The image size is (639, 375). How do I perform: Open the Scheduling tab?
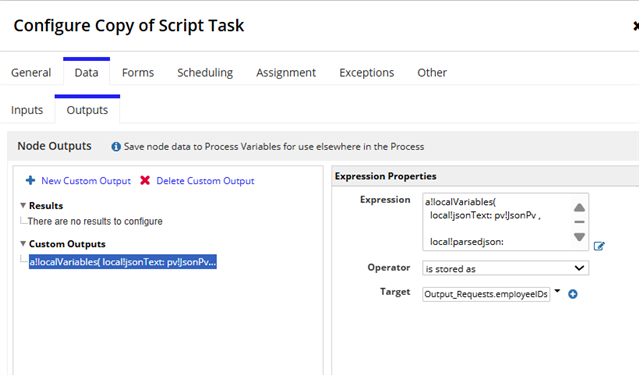click(205, 73)
